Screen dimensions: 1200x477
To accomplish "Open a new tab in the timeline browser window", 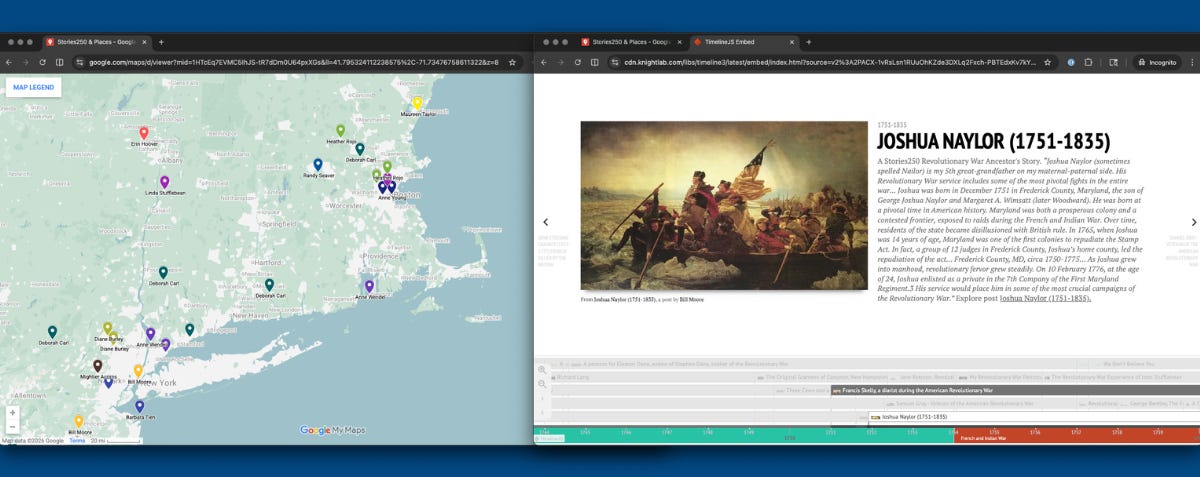I will (809, 42).
